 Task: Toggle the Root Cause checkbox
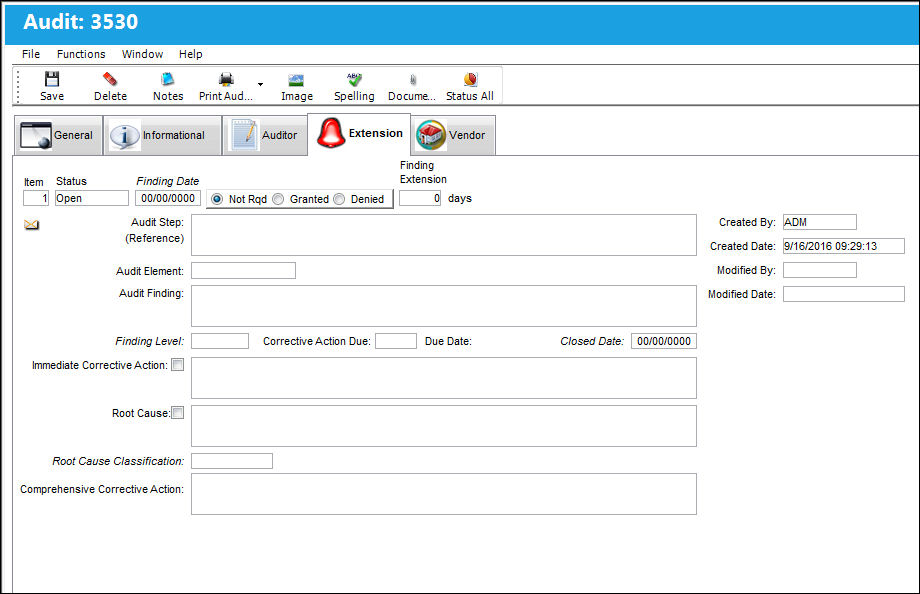click(x=178, y=413)
